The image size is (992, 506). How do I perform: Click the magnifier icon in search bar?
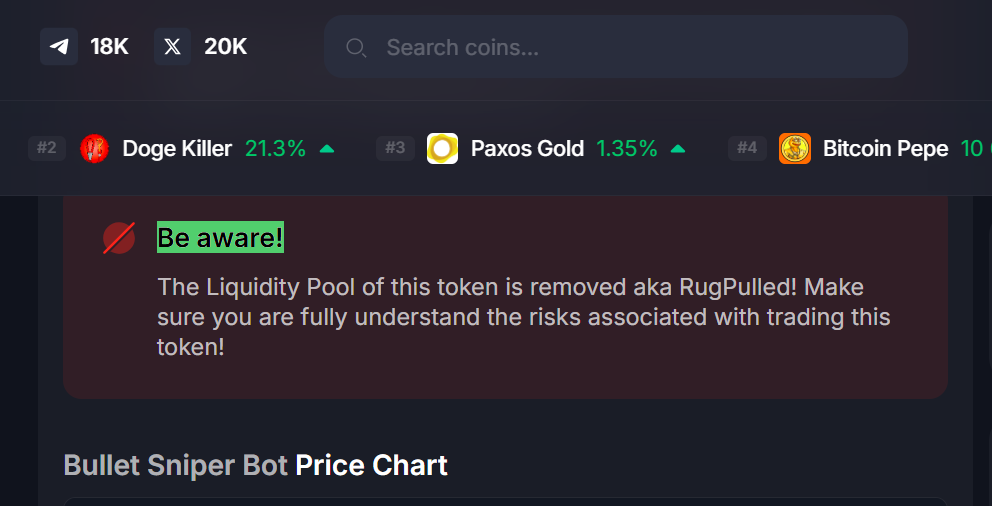click(355, 47)
